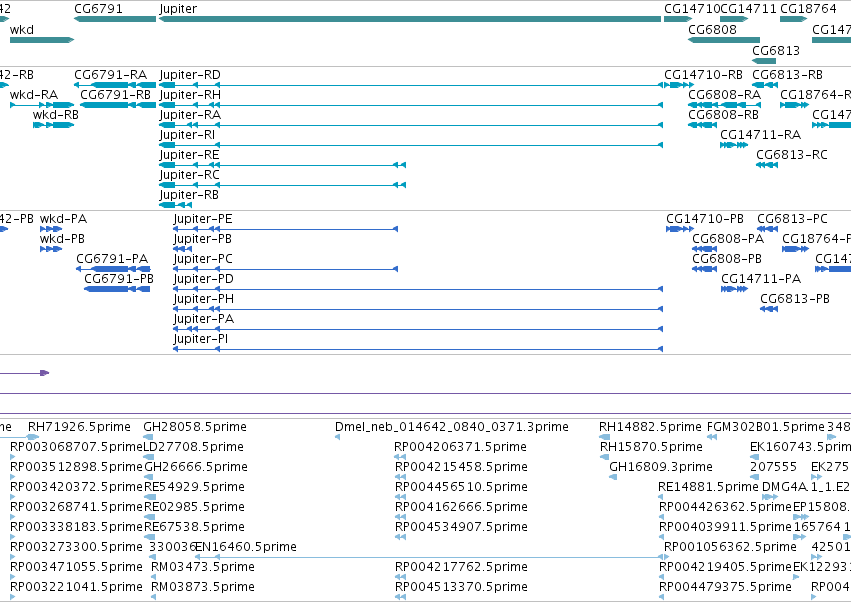Click protein CG6813-PB
Image resolution: width=851 pixels, height=602 pixels.
click(x=769, y=309)
